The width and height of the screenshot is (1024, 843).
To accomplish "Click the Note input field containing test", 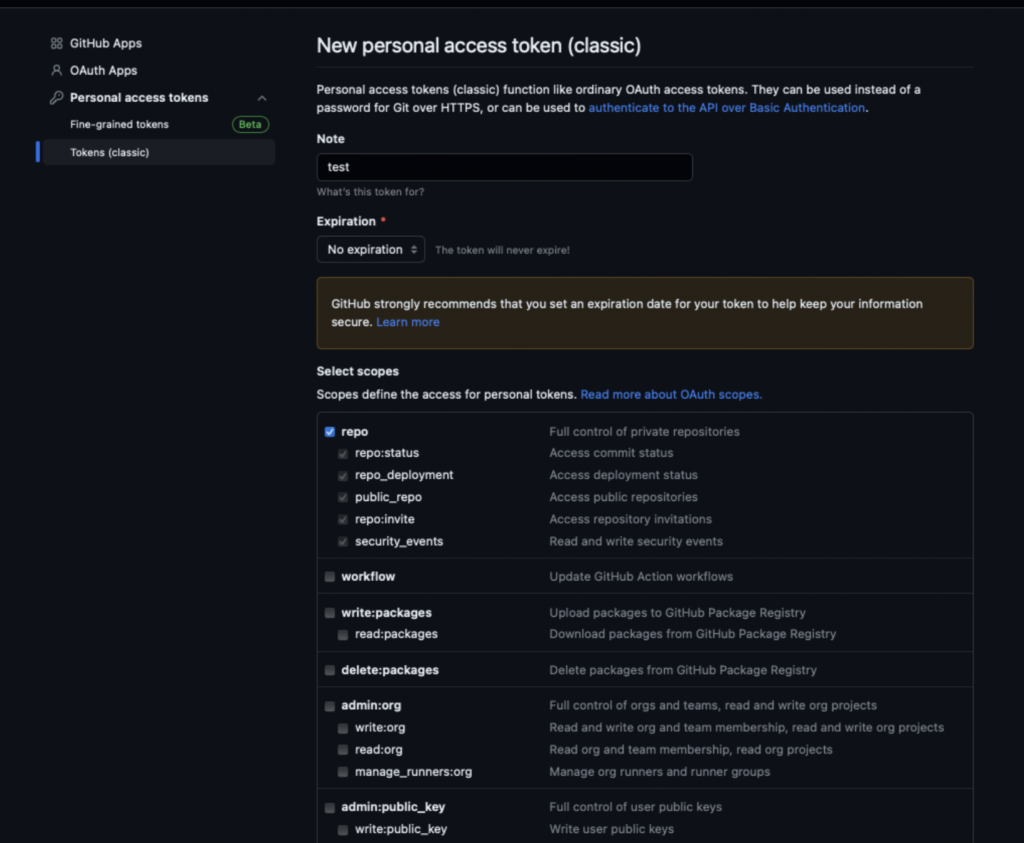I will 504,168.
